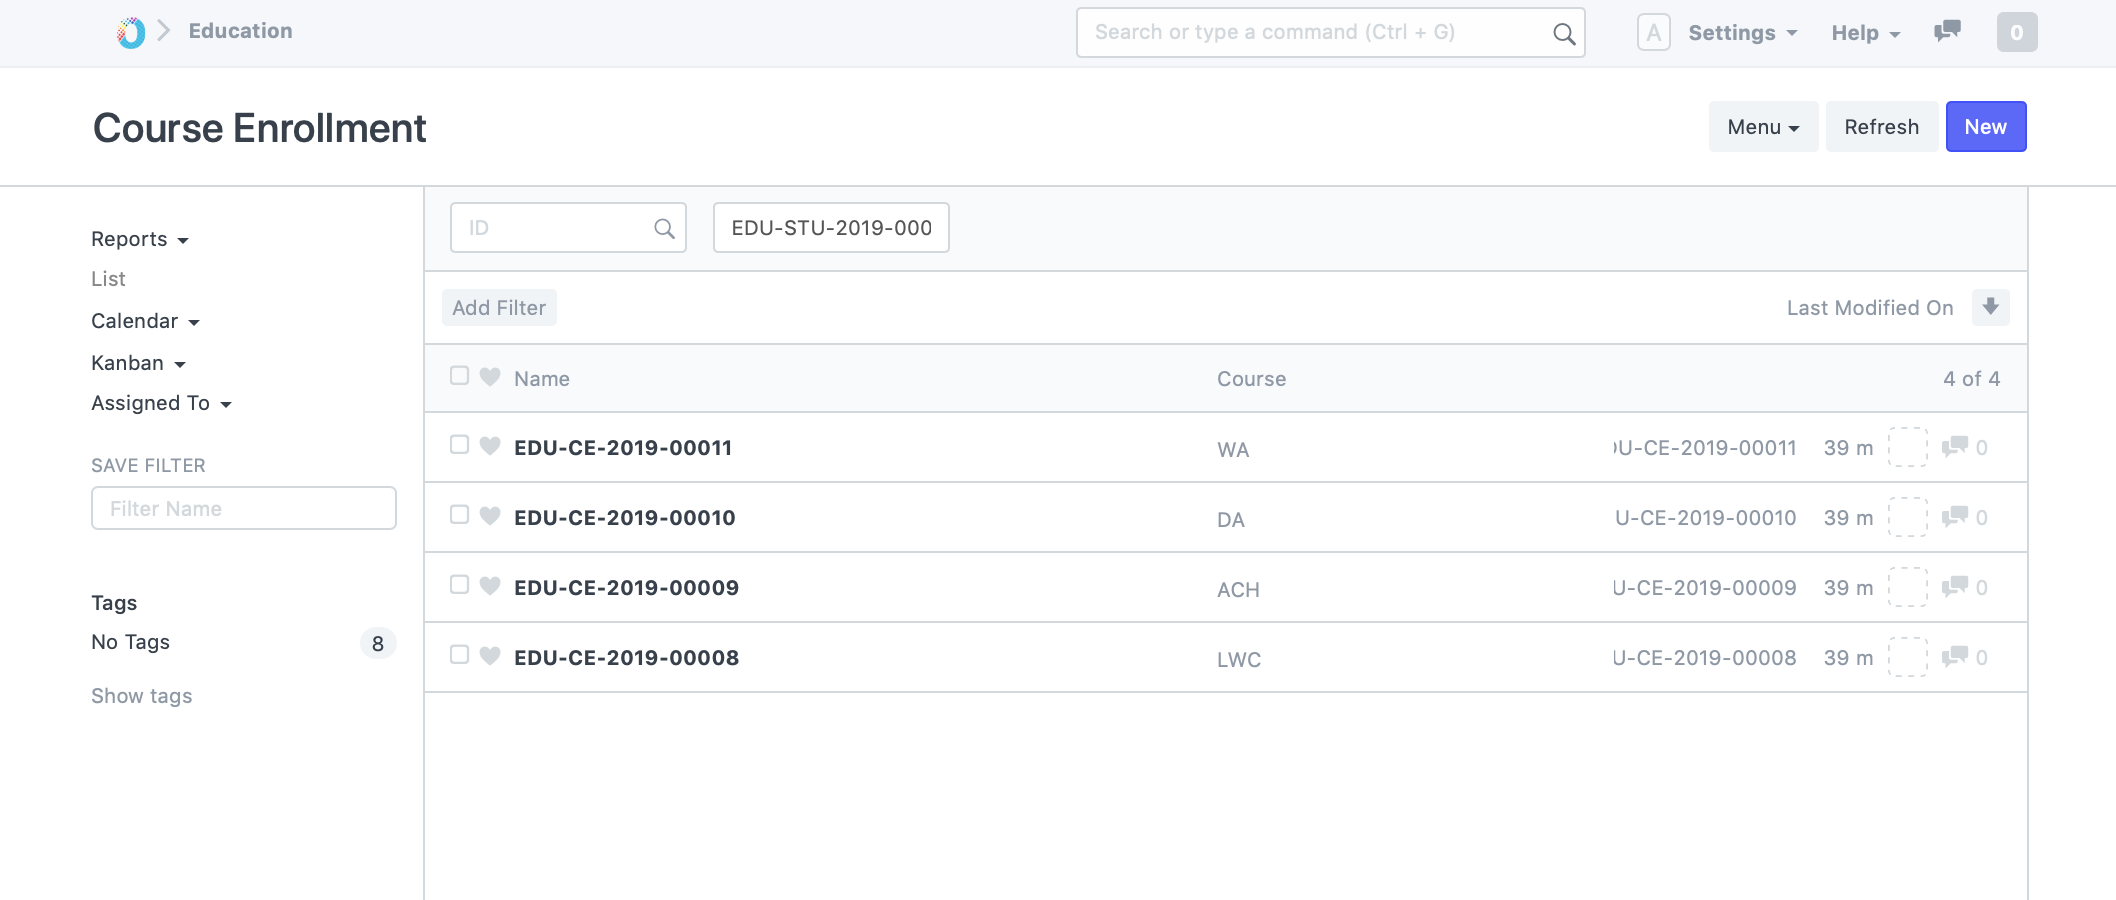Click the user avatar A icon

(x=1653, y=33)
